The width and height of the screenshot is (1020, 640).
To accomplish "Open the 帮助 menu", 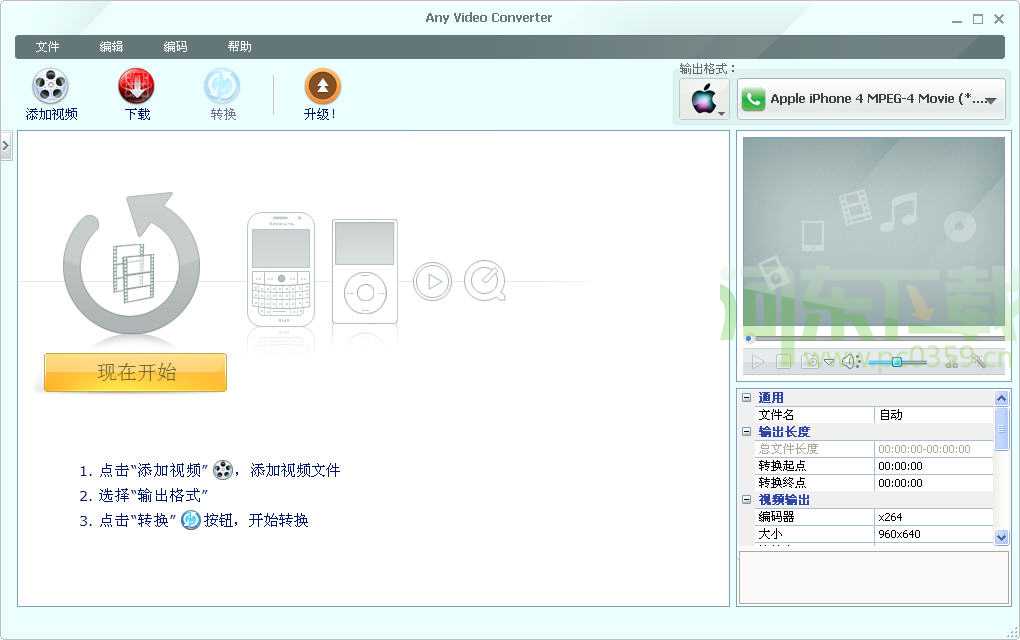I will tap(239, 46).
